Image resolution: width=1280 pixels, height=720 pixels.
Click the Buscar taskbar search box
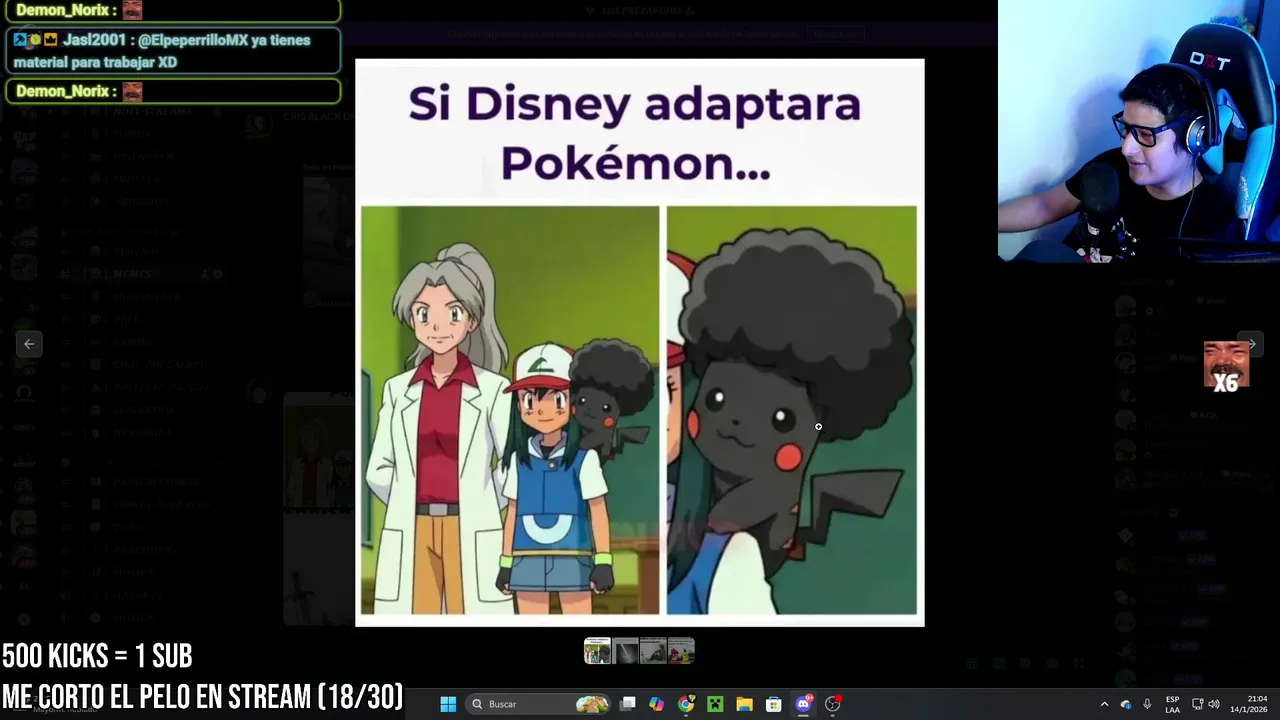pyautogui.click(x=540, y=704)
